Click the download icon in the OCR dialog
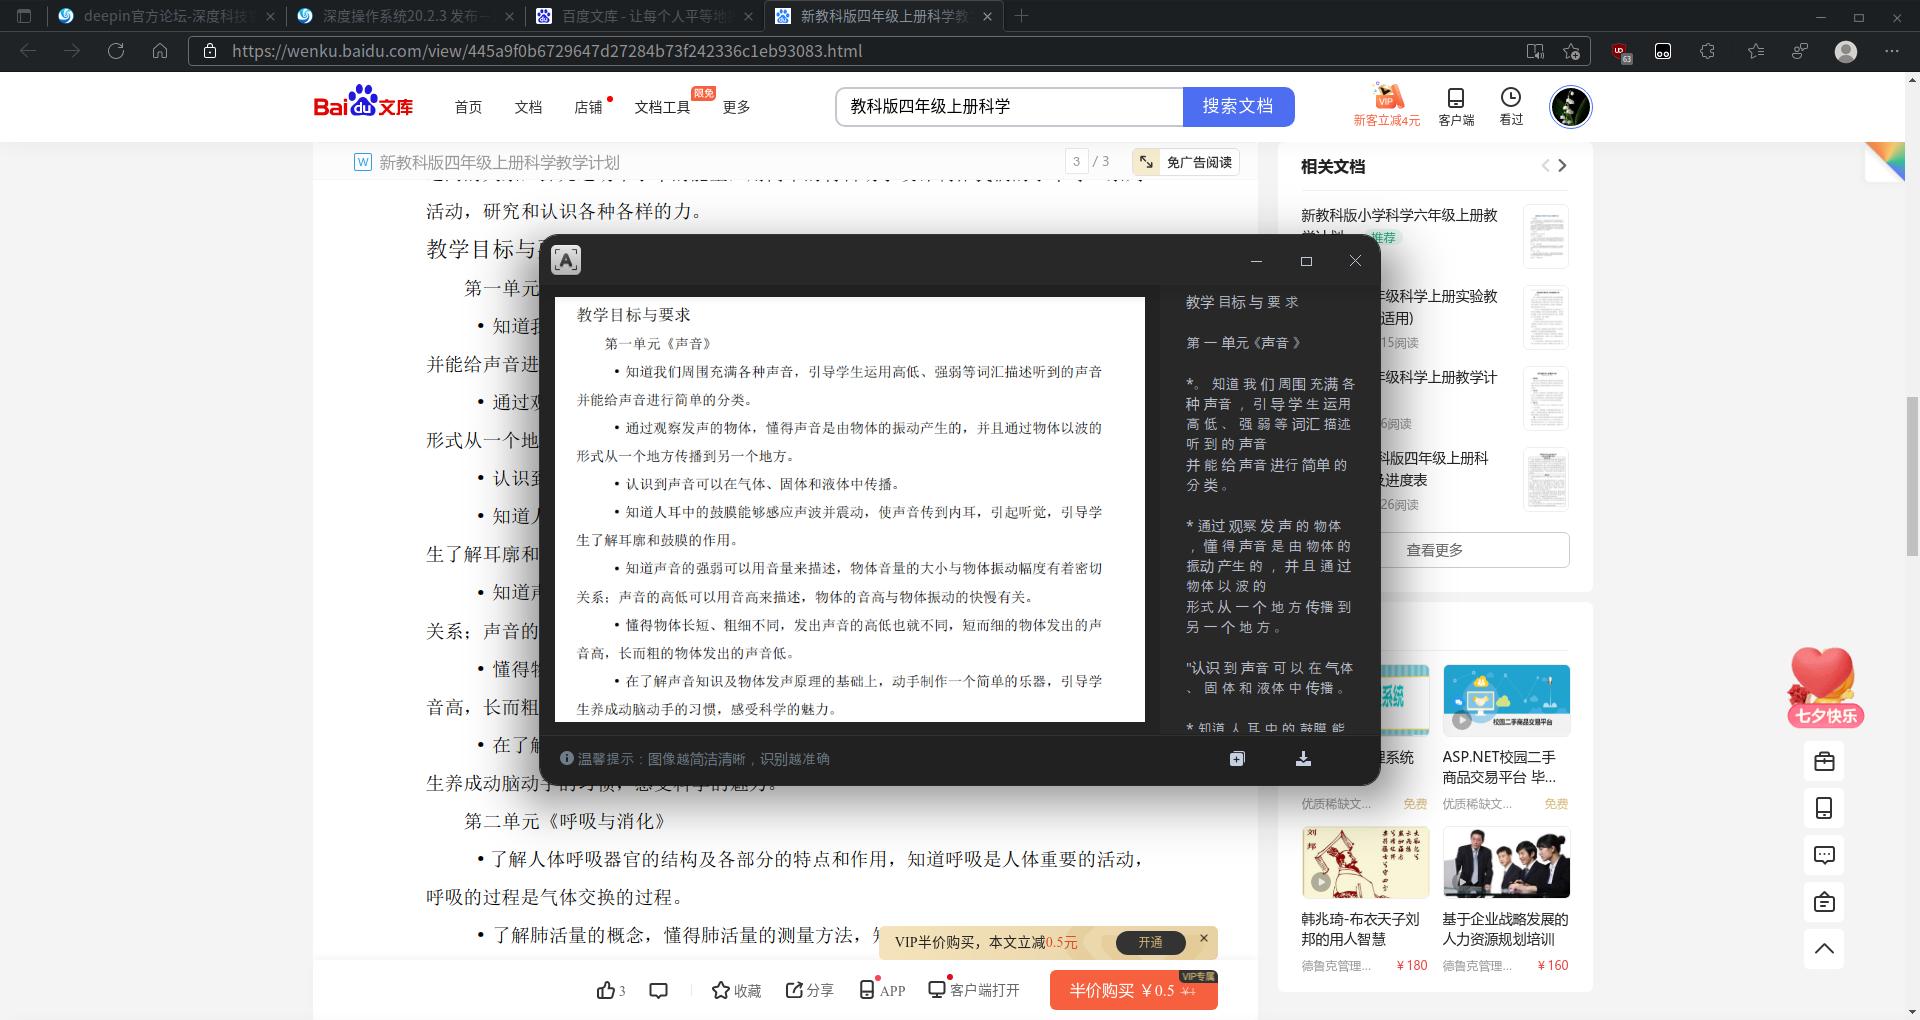 pos(1303,759)
